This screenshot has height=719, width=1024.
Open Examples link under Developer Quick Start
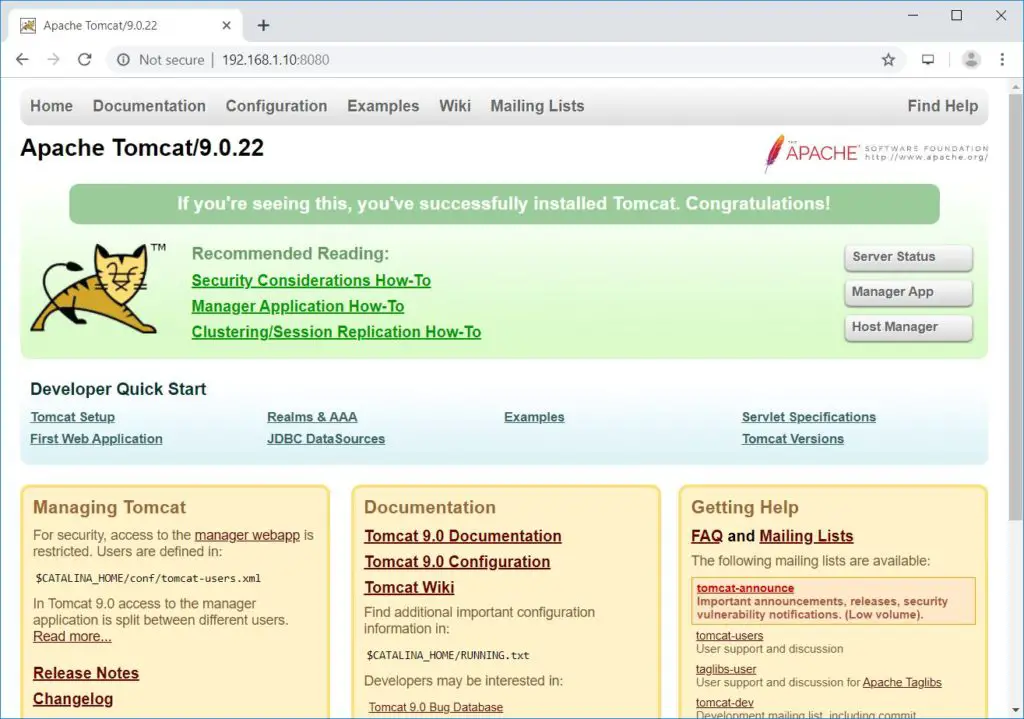point(534,417)
